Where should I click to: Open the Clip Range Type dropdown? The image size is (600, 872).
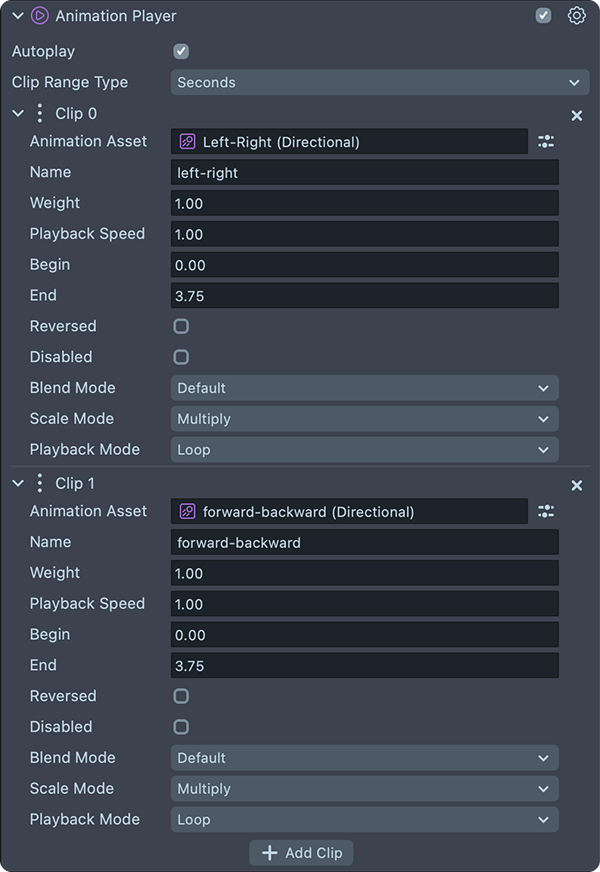(x=379, y=82)
